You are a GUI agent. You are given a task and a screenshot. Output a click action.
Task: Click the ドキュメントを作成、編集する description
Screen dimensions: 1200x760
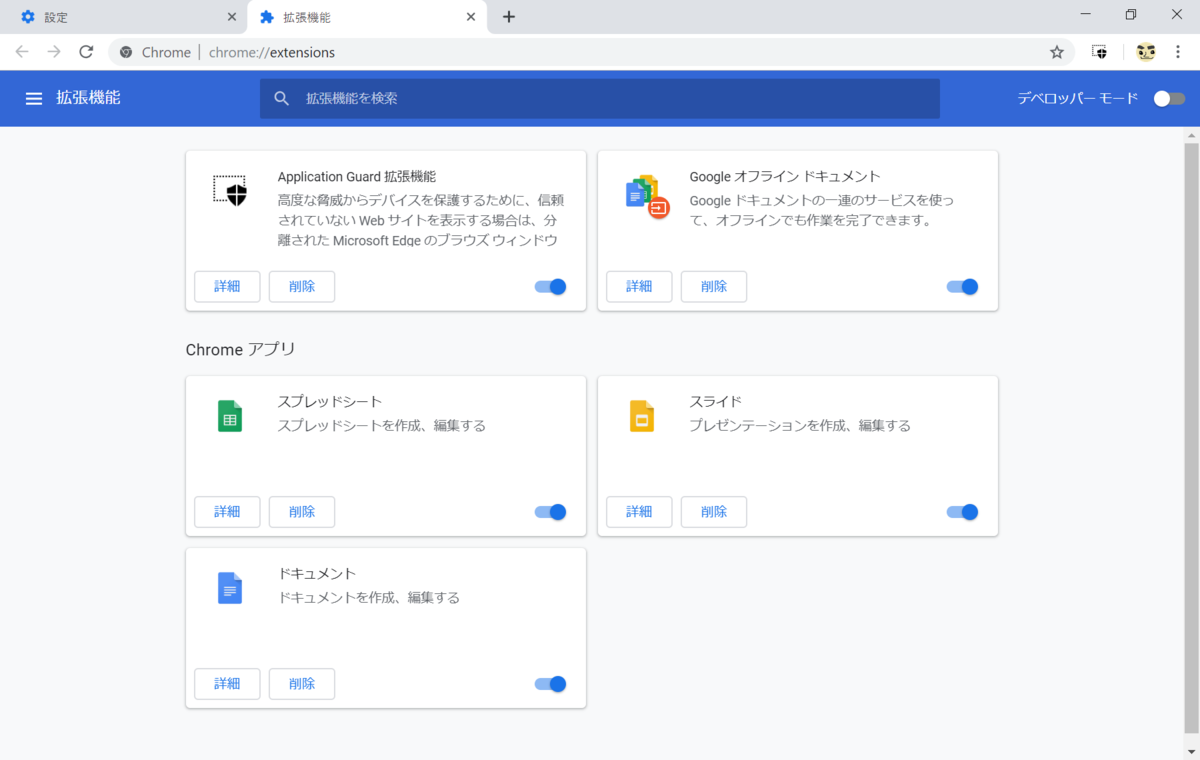[369, 597]
